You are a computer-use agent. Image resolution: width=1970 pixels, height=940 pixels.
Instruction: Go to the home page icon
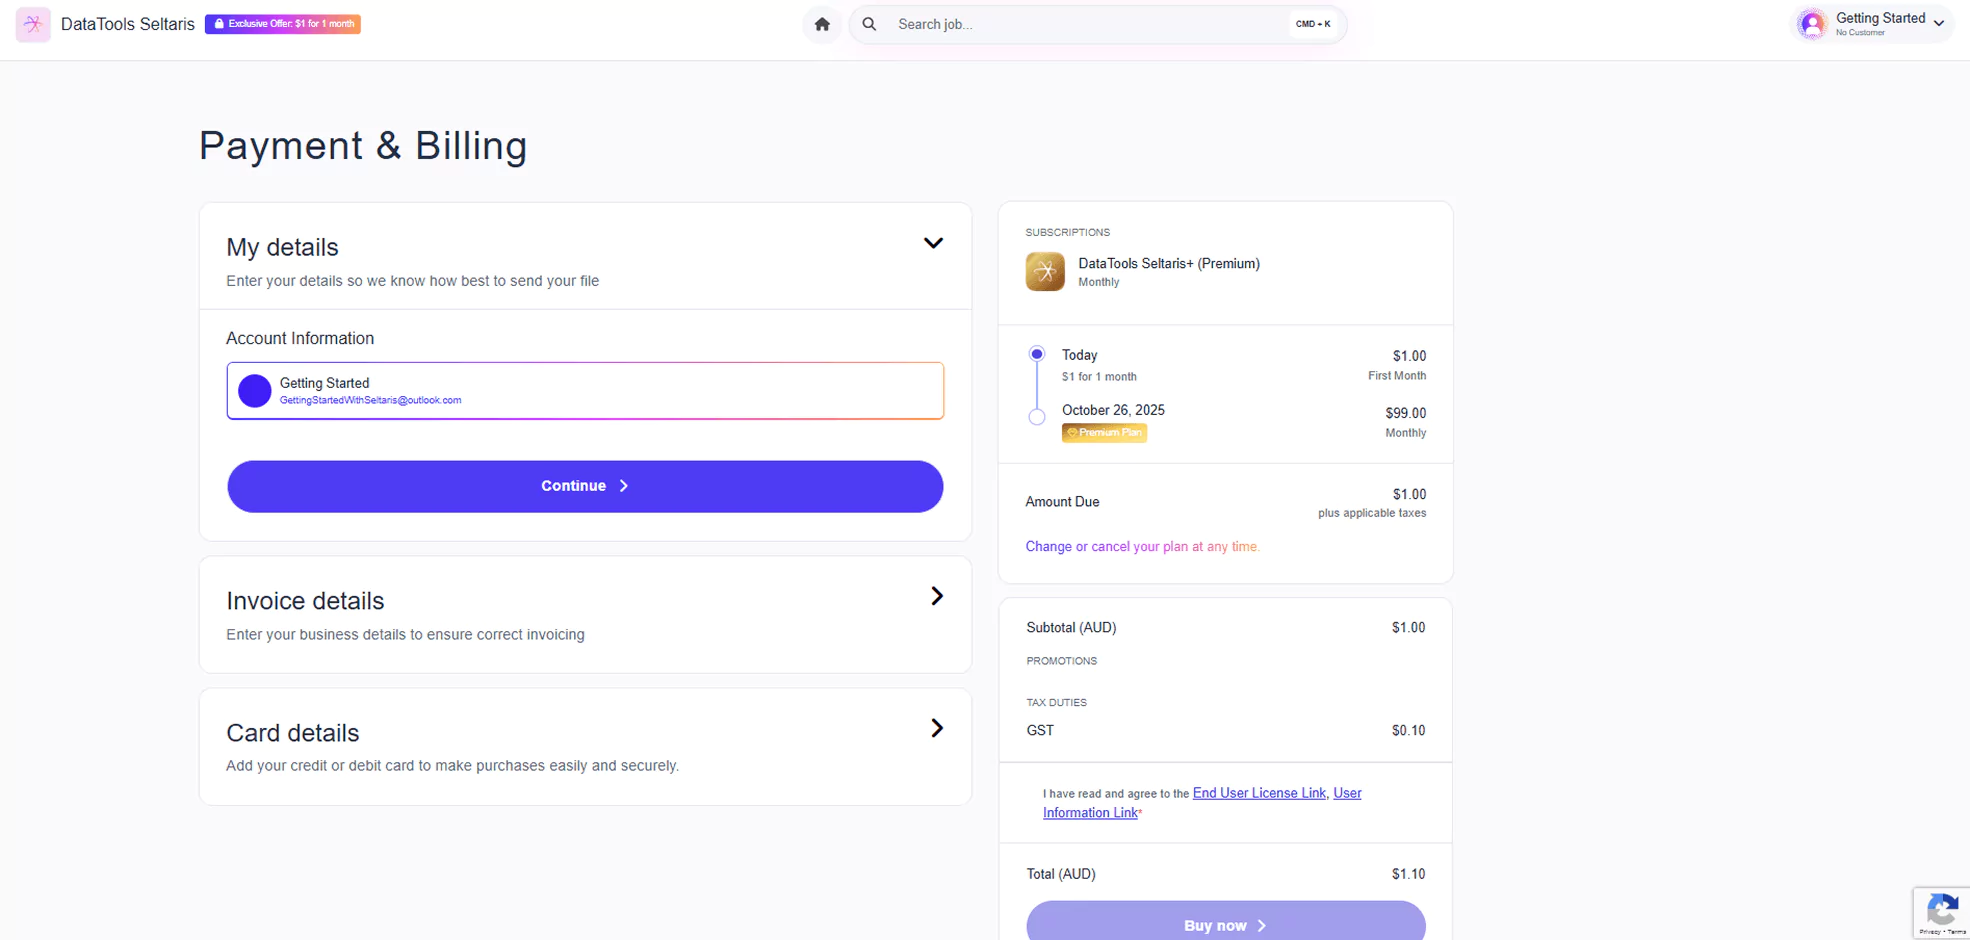(822, 24)
